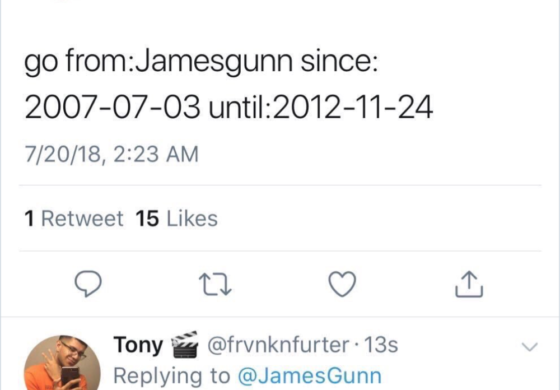Click the word 'go' starting the tweet
Viewport: 560px width, 390px height.
[41, 63]
